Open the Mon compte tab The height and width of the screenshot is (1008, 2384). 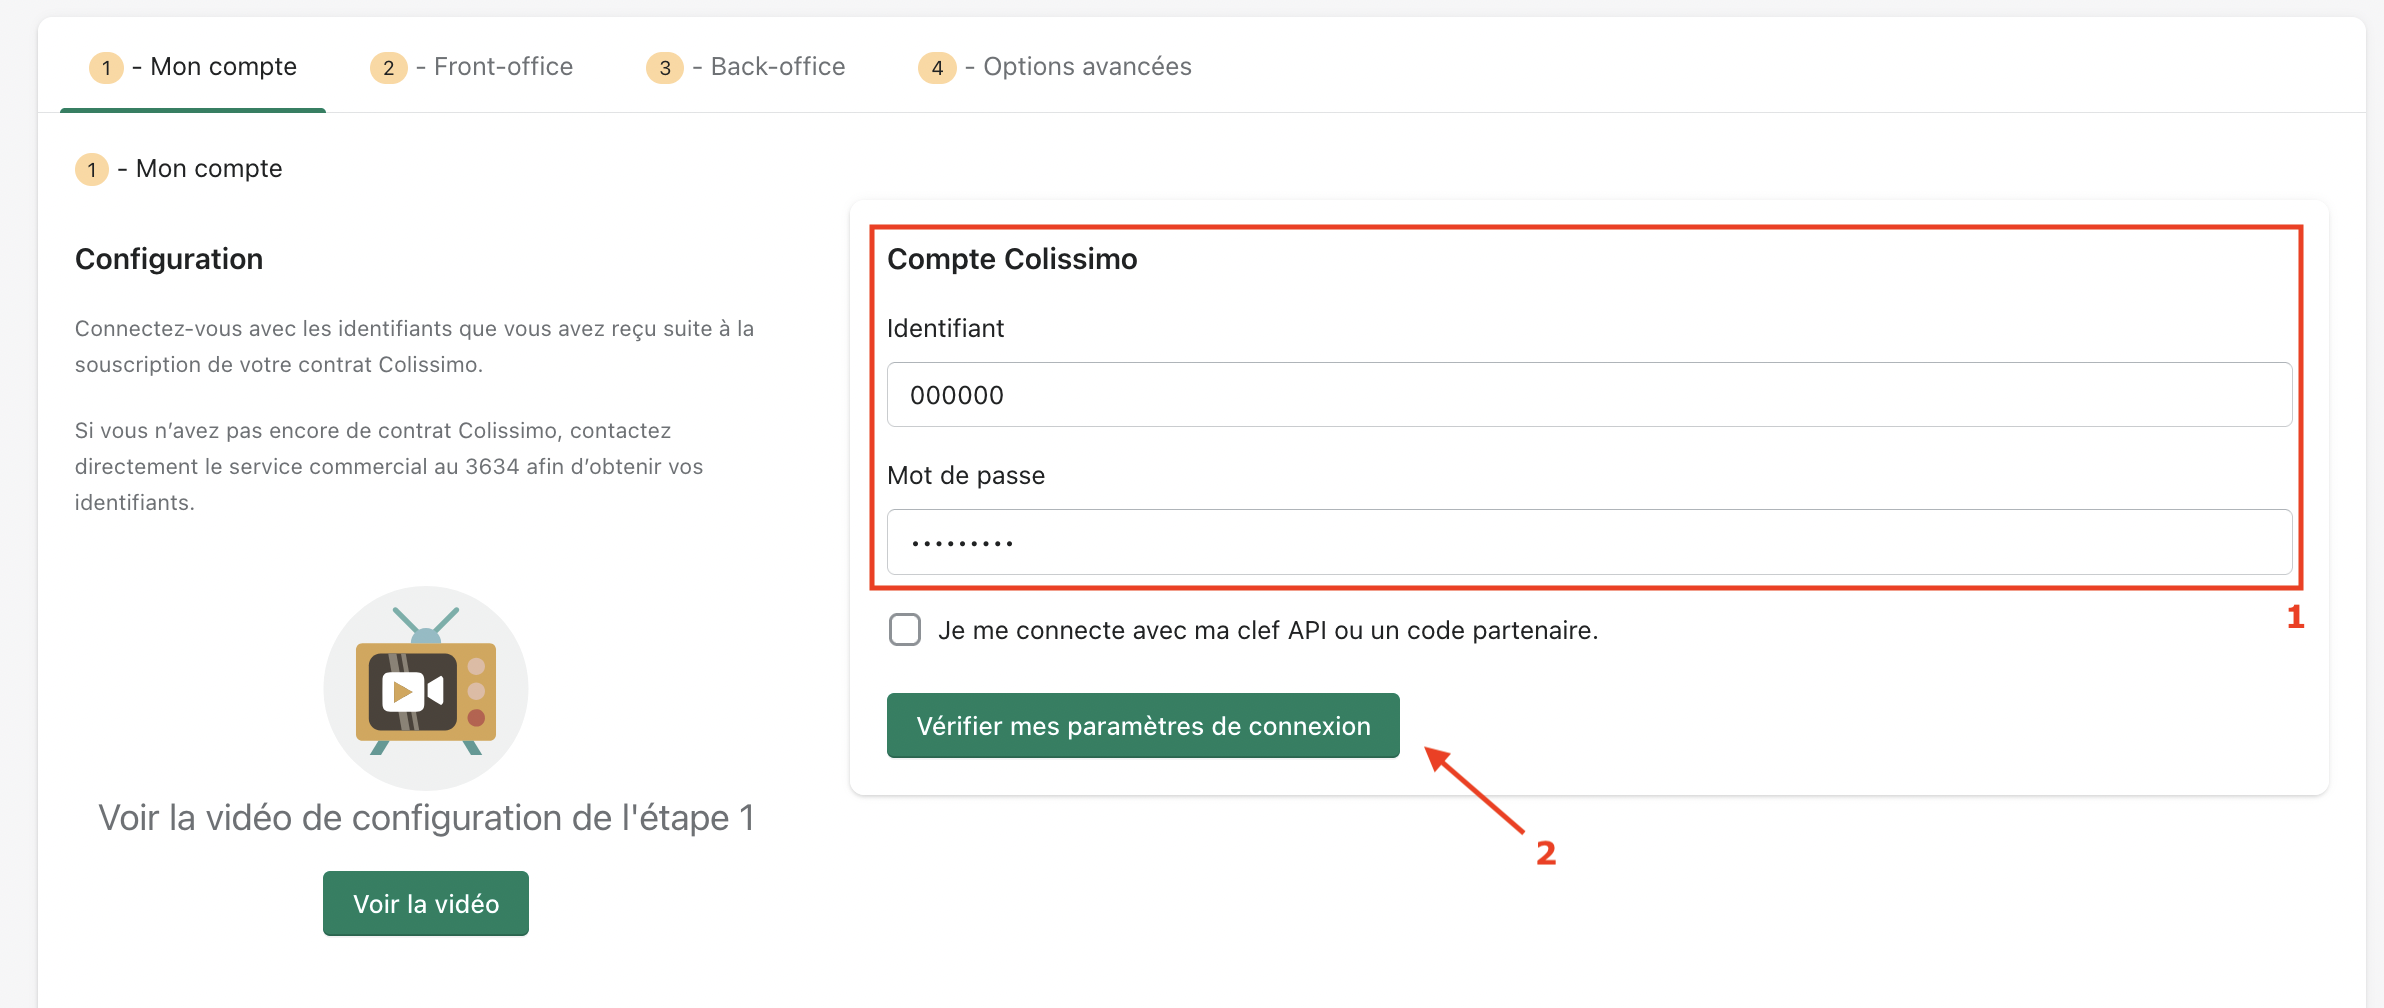(x=193, y=67)
